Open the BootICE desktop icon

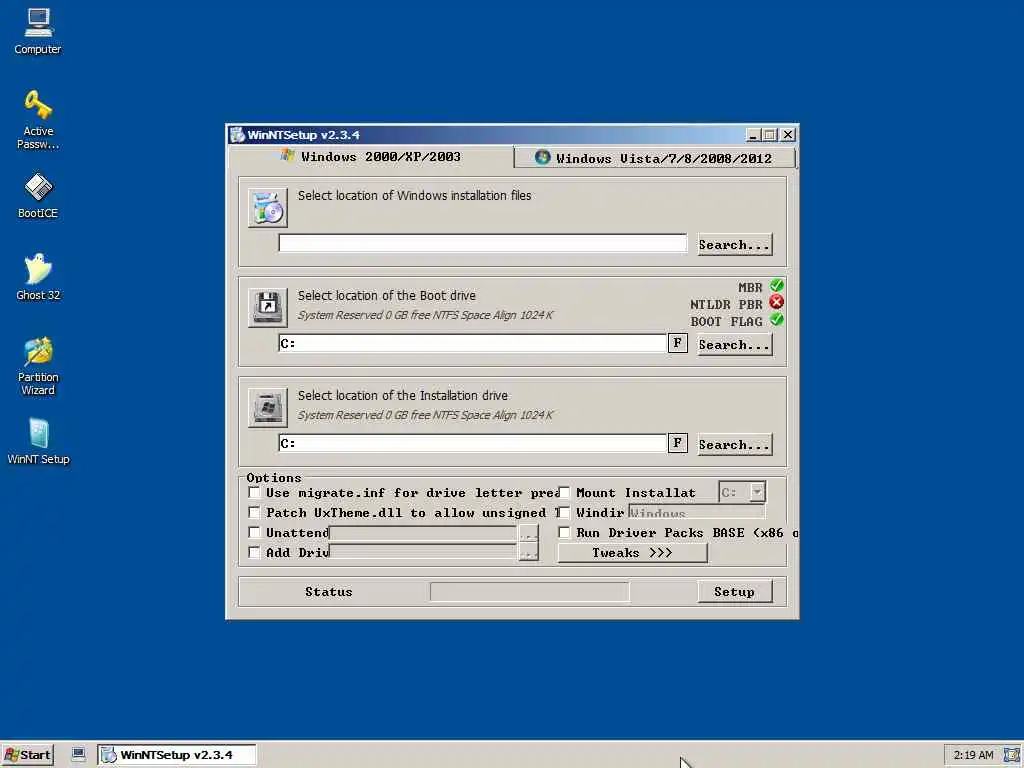[38, 195]
